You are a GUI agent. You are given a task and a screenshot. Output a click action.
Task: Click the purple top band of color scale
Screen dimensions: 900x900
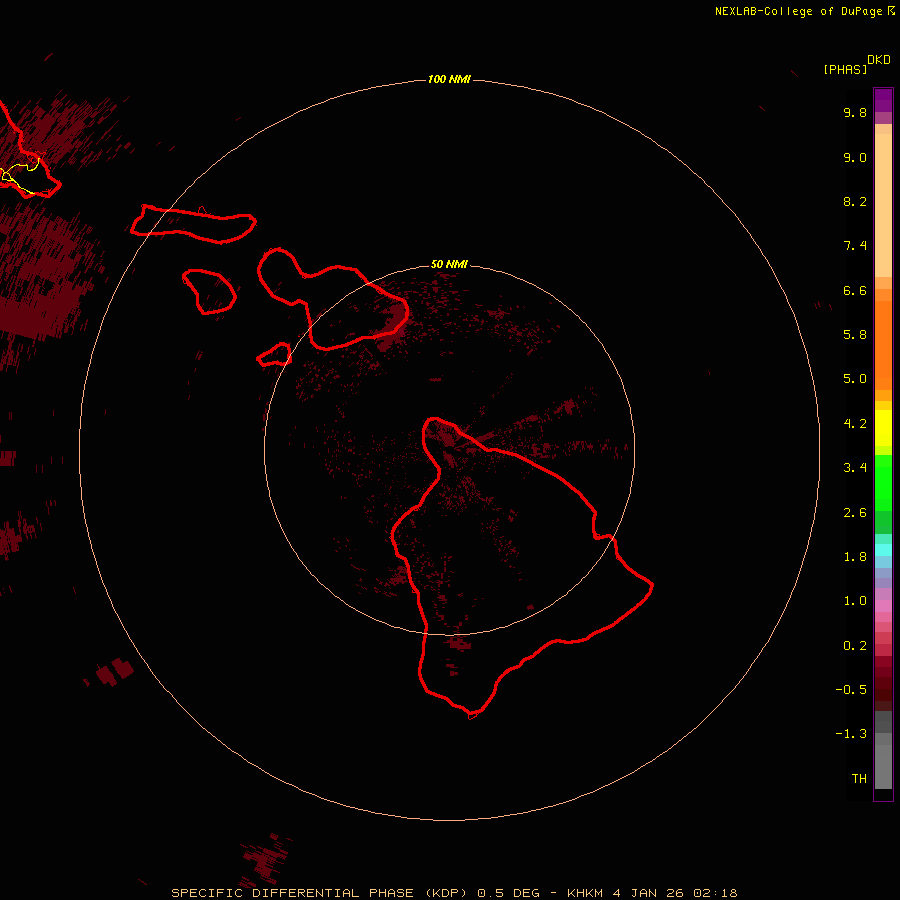(883, 100)
